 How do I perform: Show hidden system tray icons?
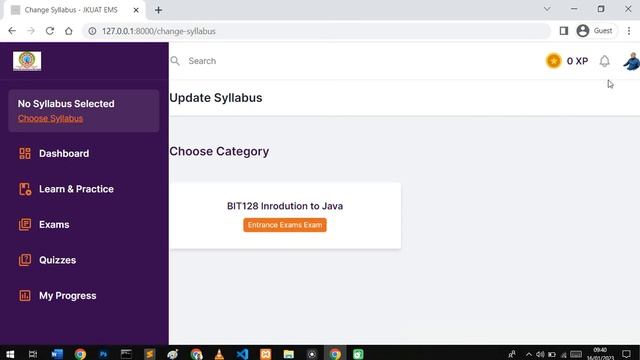pos(529,354)
